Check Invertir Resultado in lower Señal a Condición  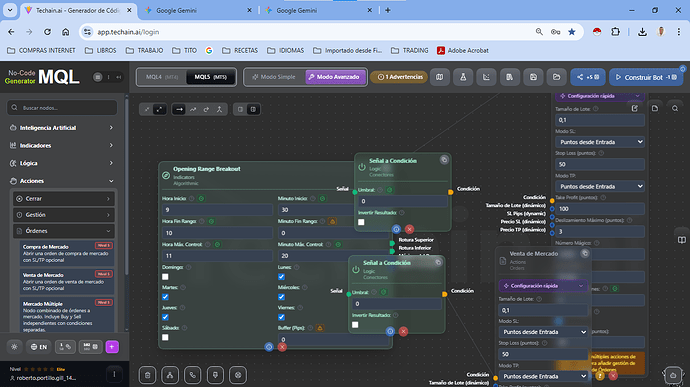tap(355, 325)
